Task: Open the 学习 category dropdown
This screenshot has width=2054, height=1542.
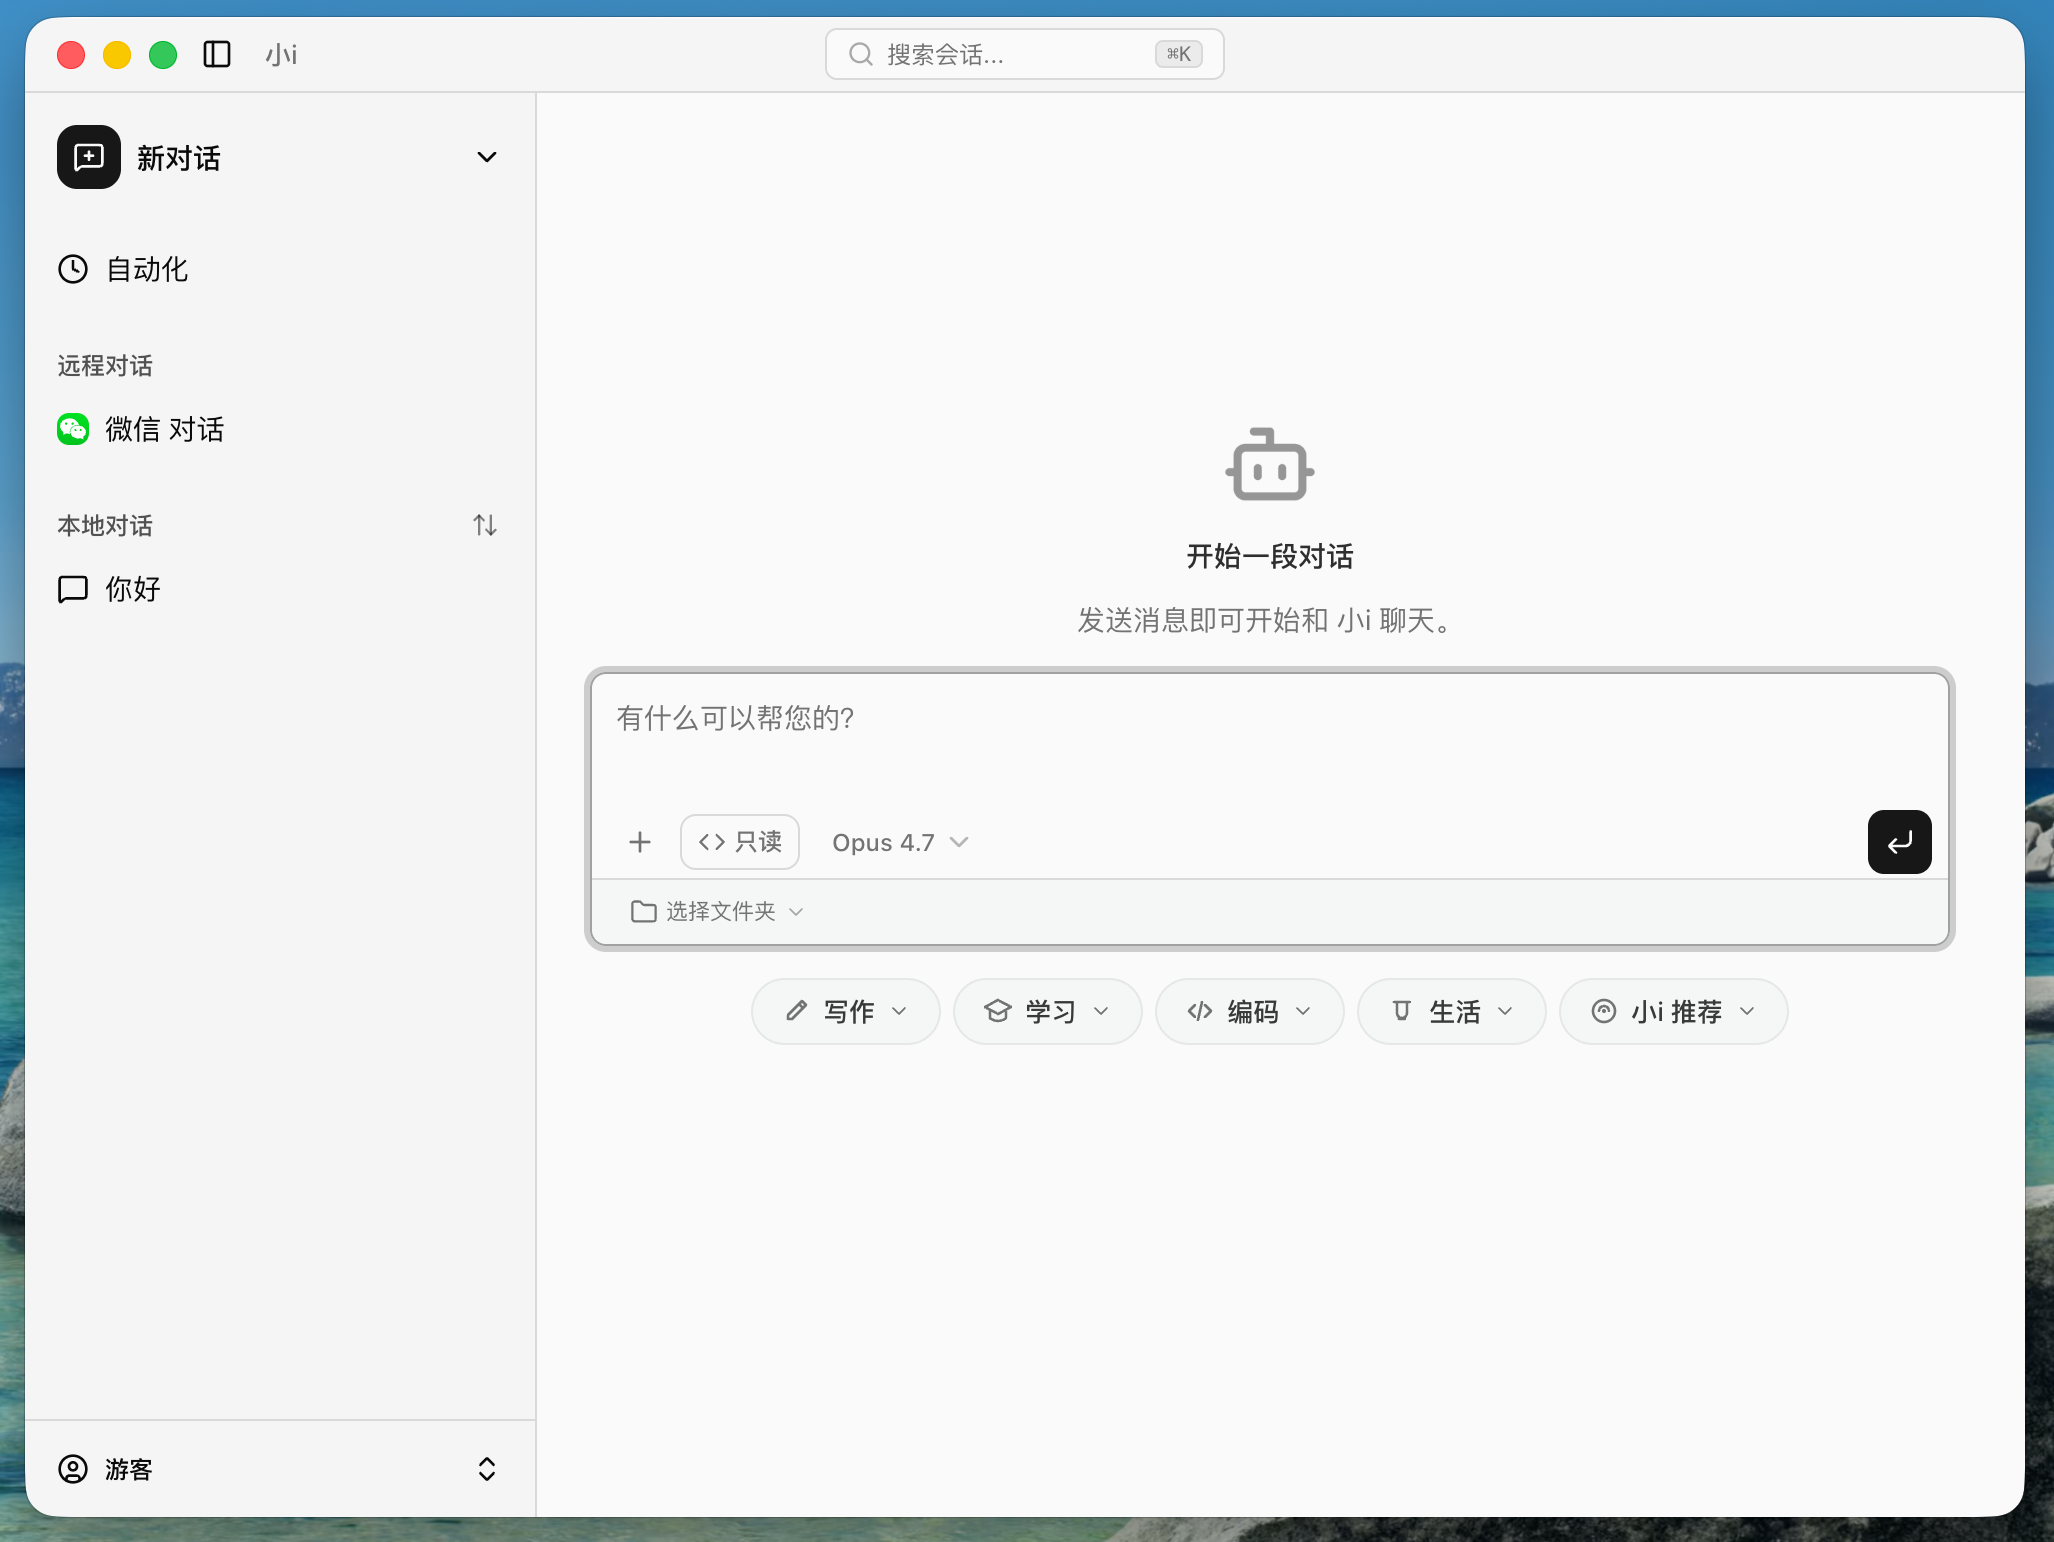Action: click(1047, 1011)
